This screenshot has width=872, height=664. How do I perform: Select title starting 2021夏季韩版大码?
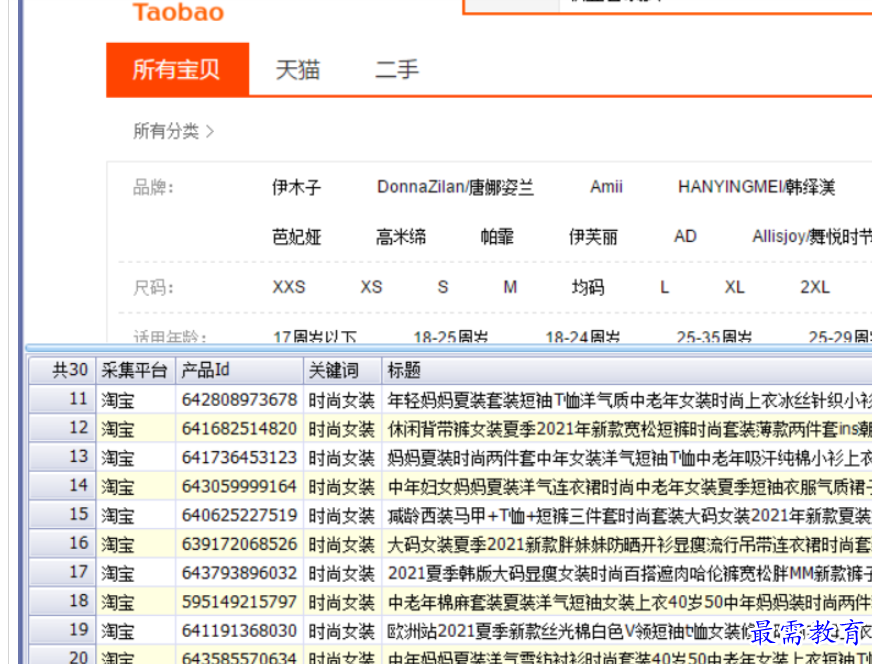pos(629,573)
